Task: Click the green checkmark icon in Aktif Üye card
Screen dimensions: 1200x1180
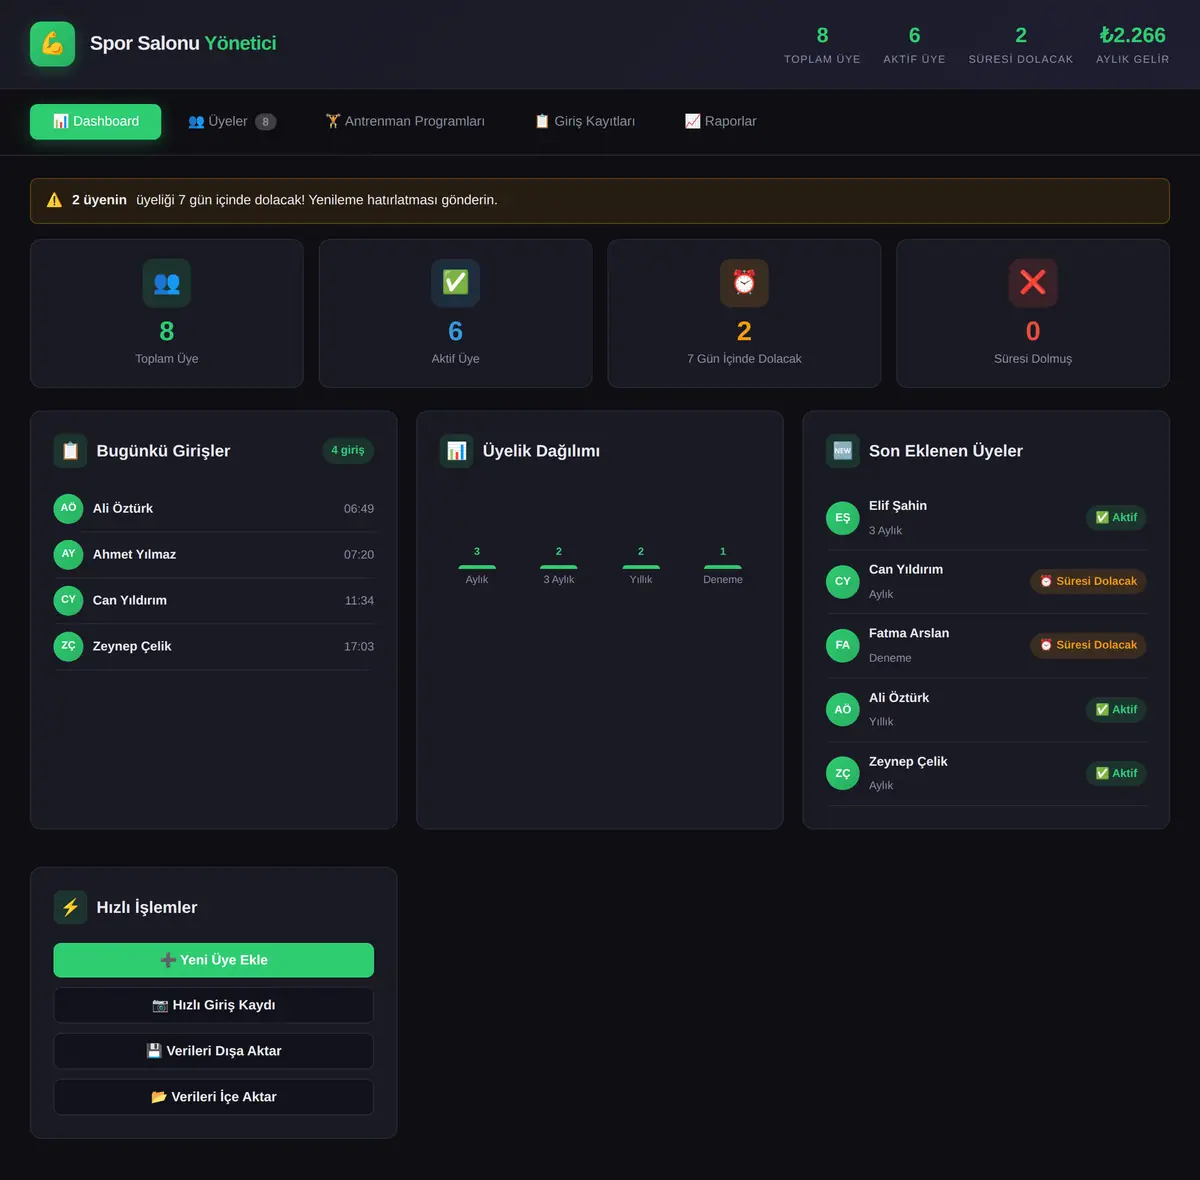Action: [x=455, y=283]
